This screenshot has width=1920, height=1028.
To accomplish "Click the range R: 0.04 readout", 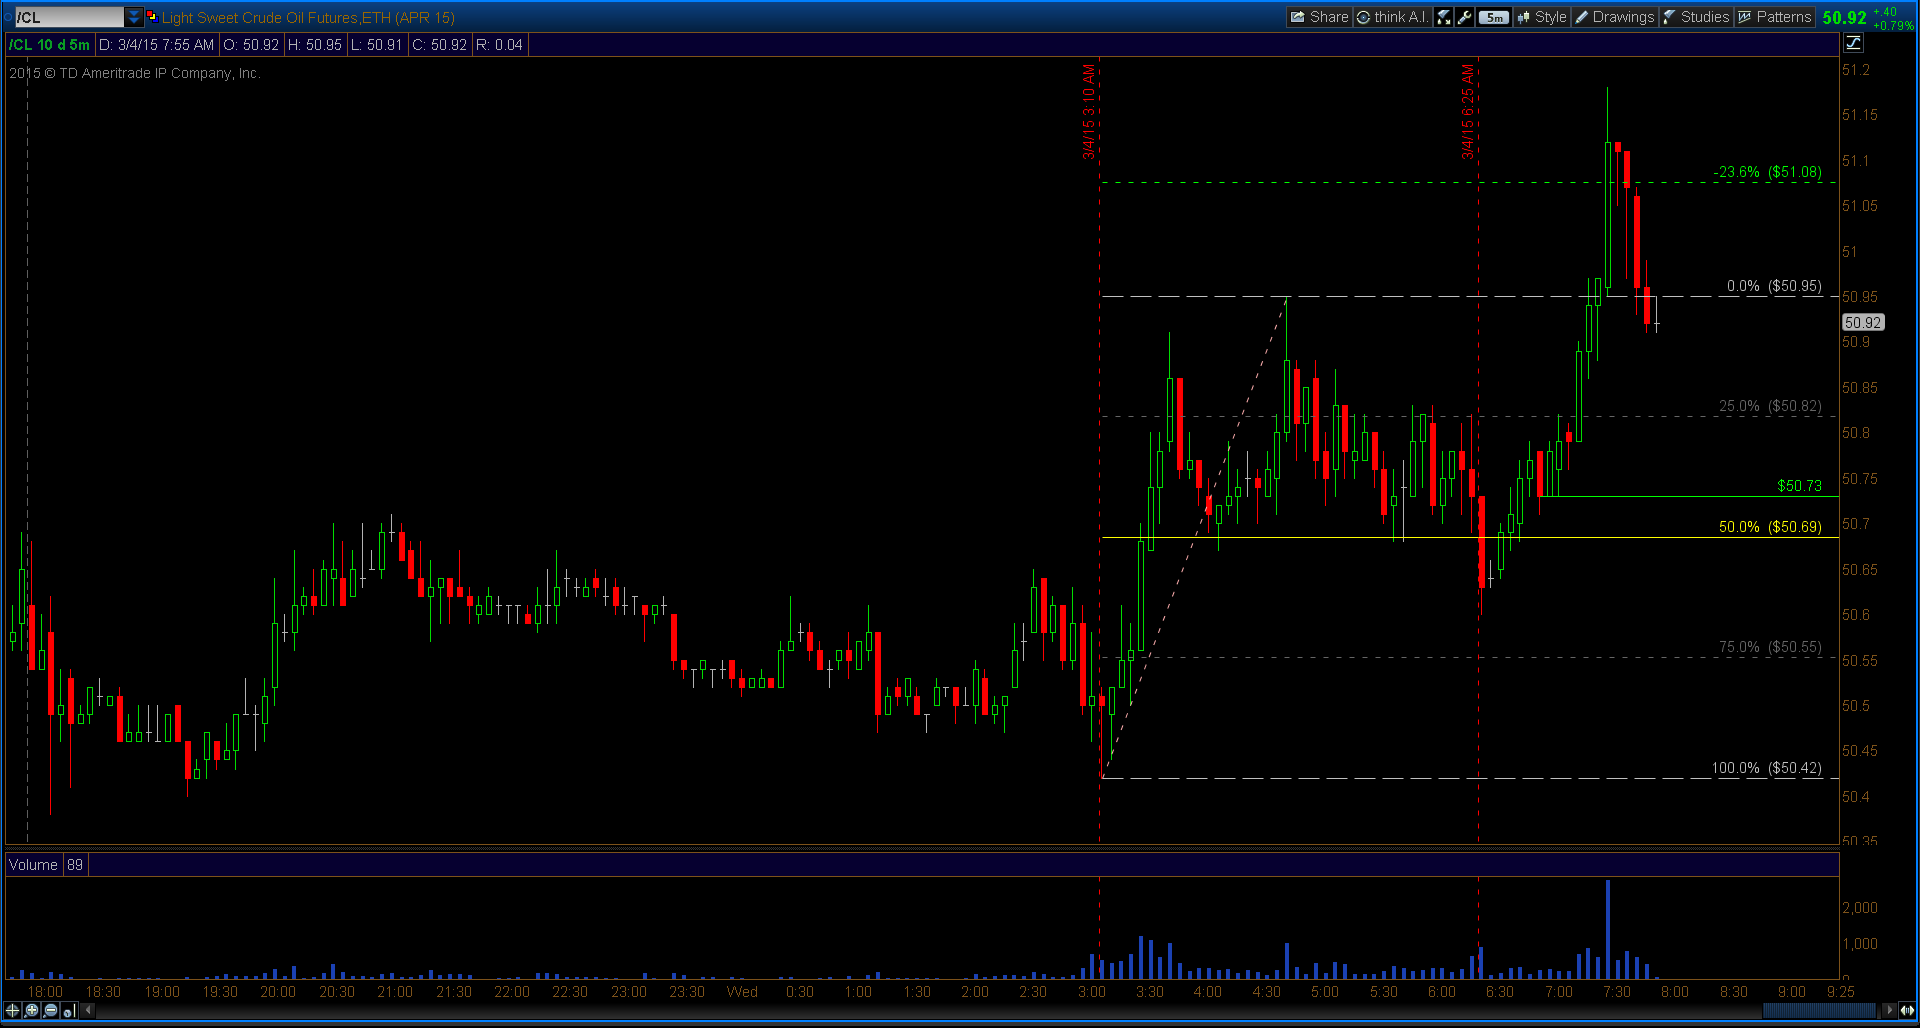I will point(499,45).
